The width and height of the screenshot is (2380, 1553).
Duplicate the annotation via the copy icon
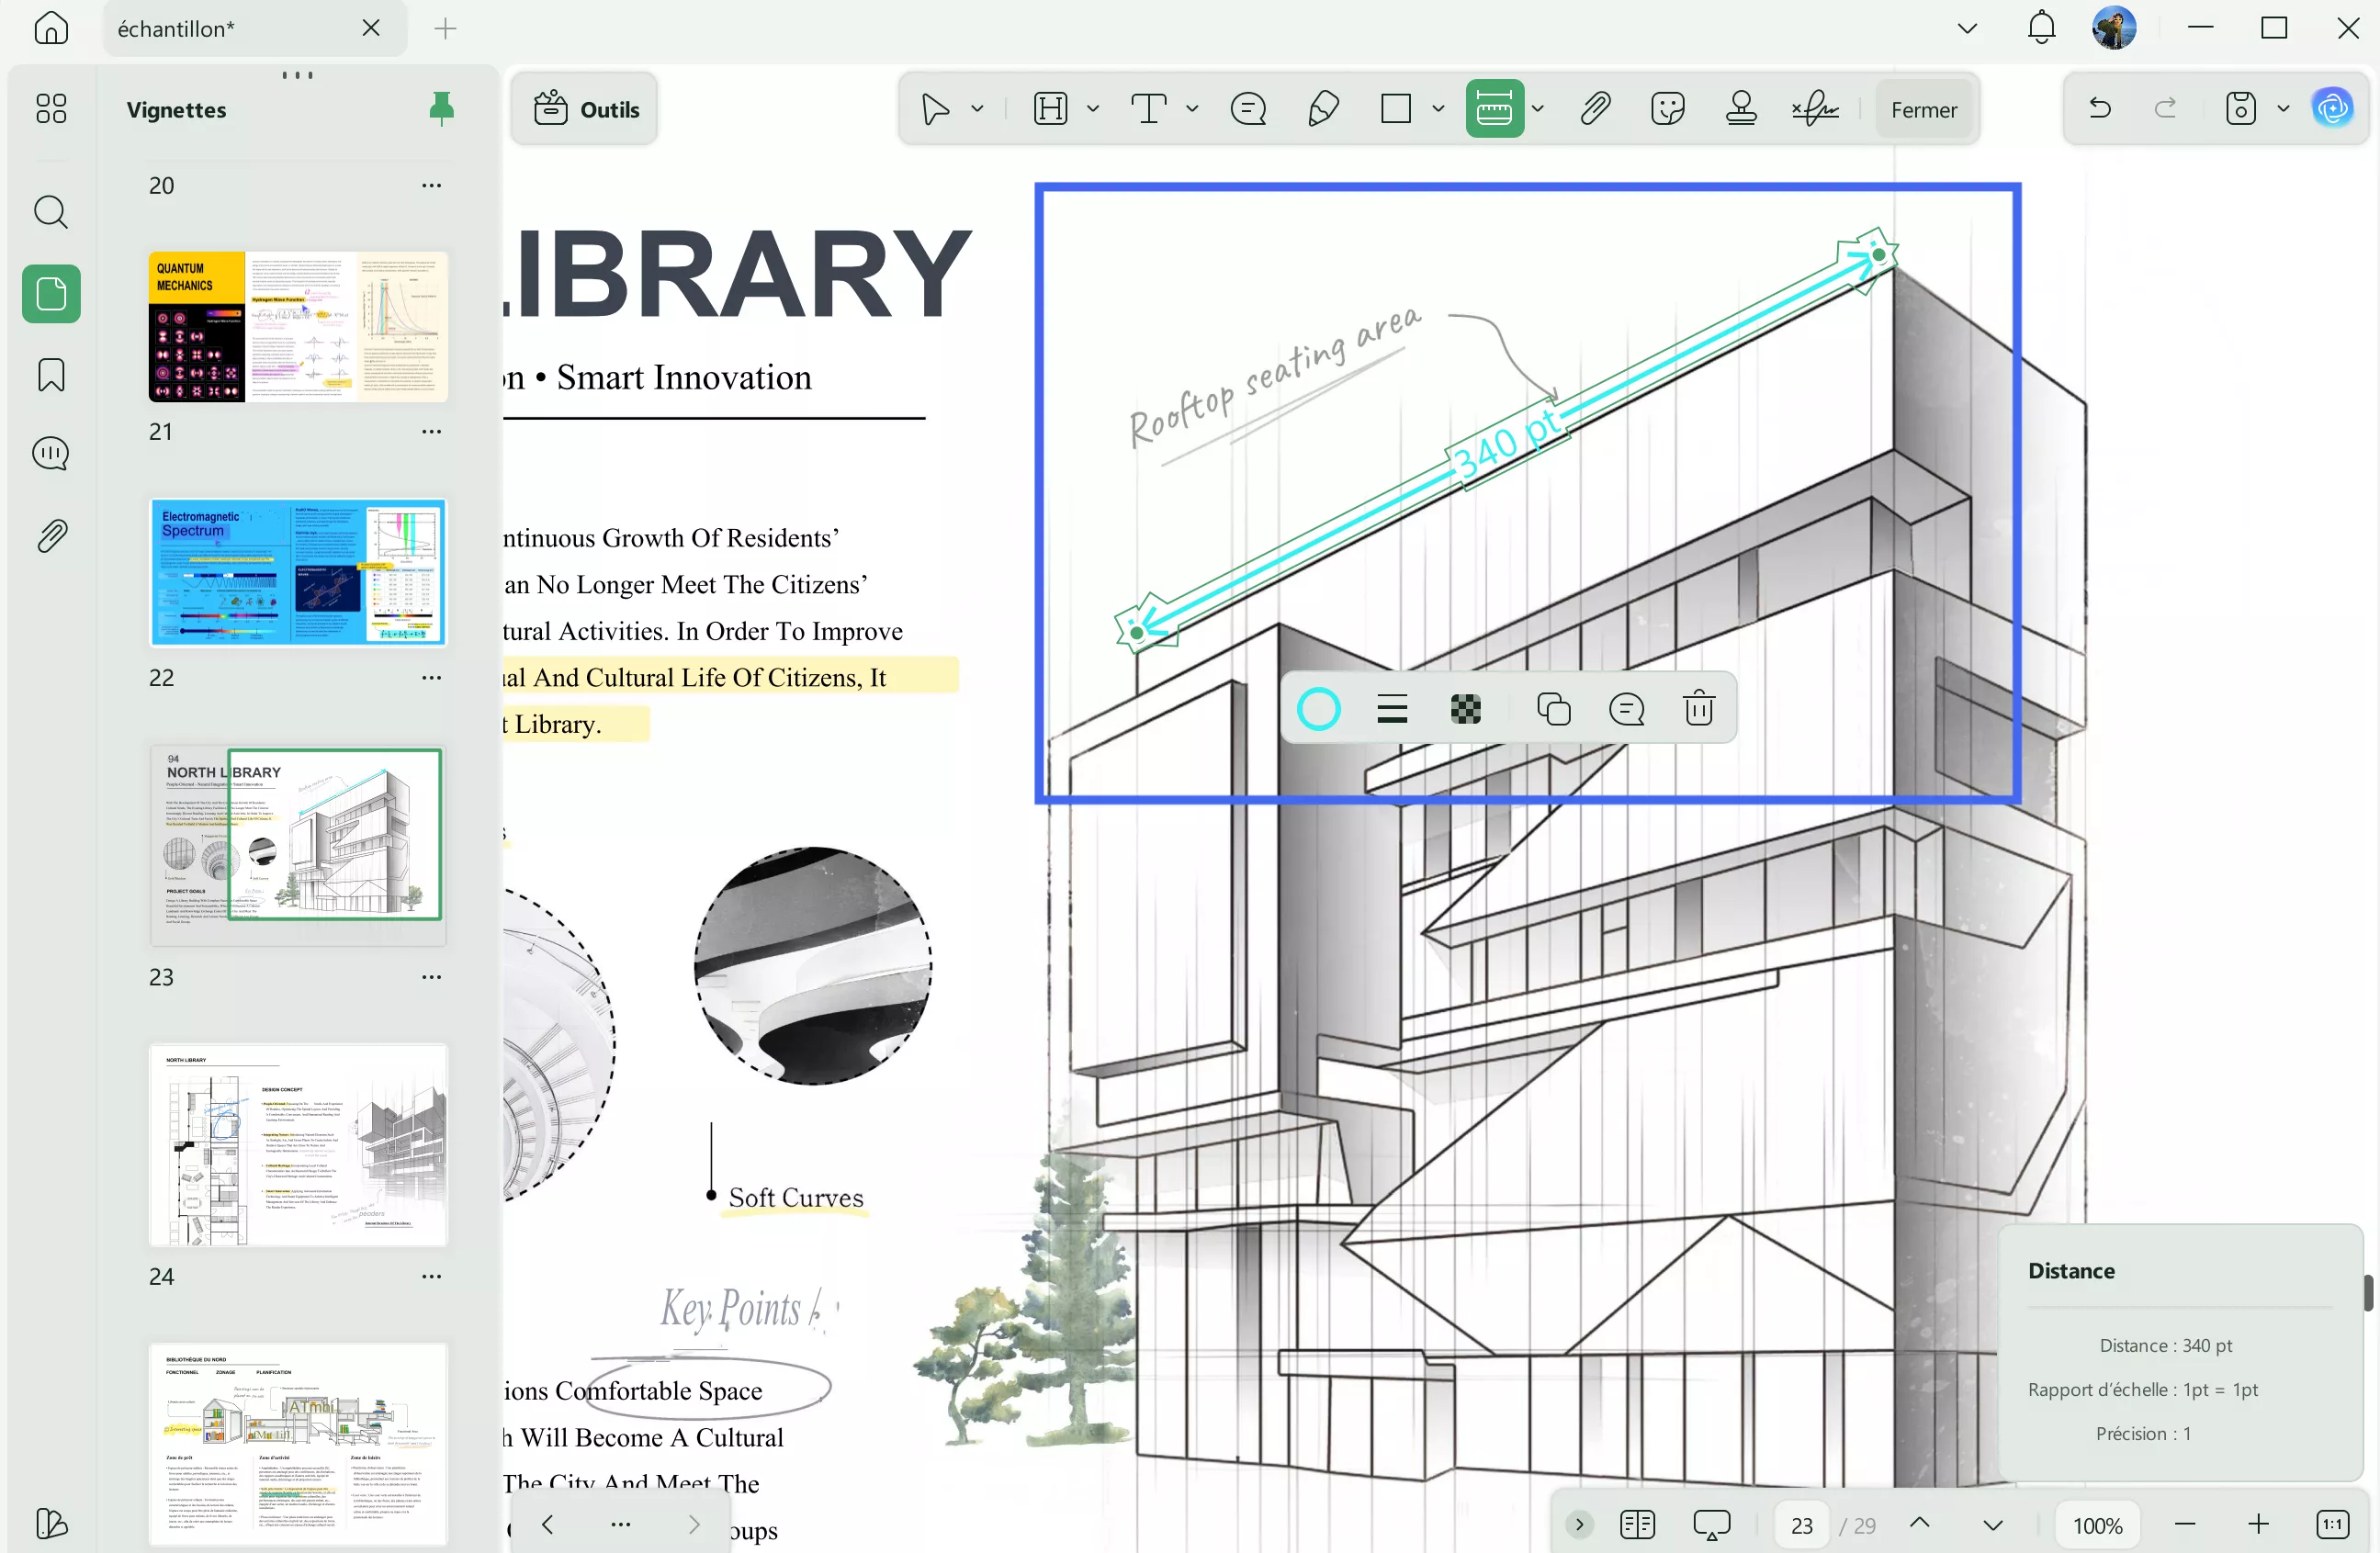(1553, 707)
